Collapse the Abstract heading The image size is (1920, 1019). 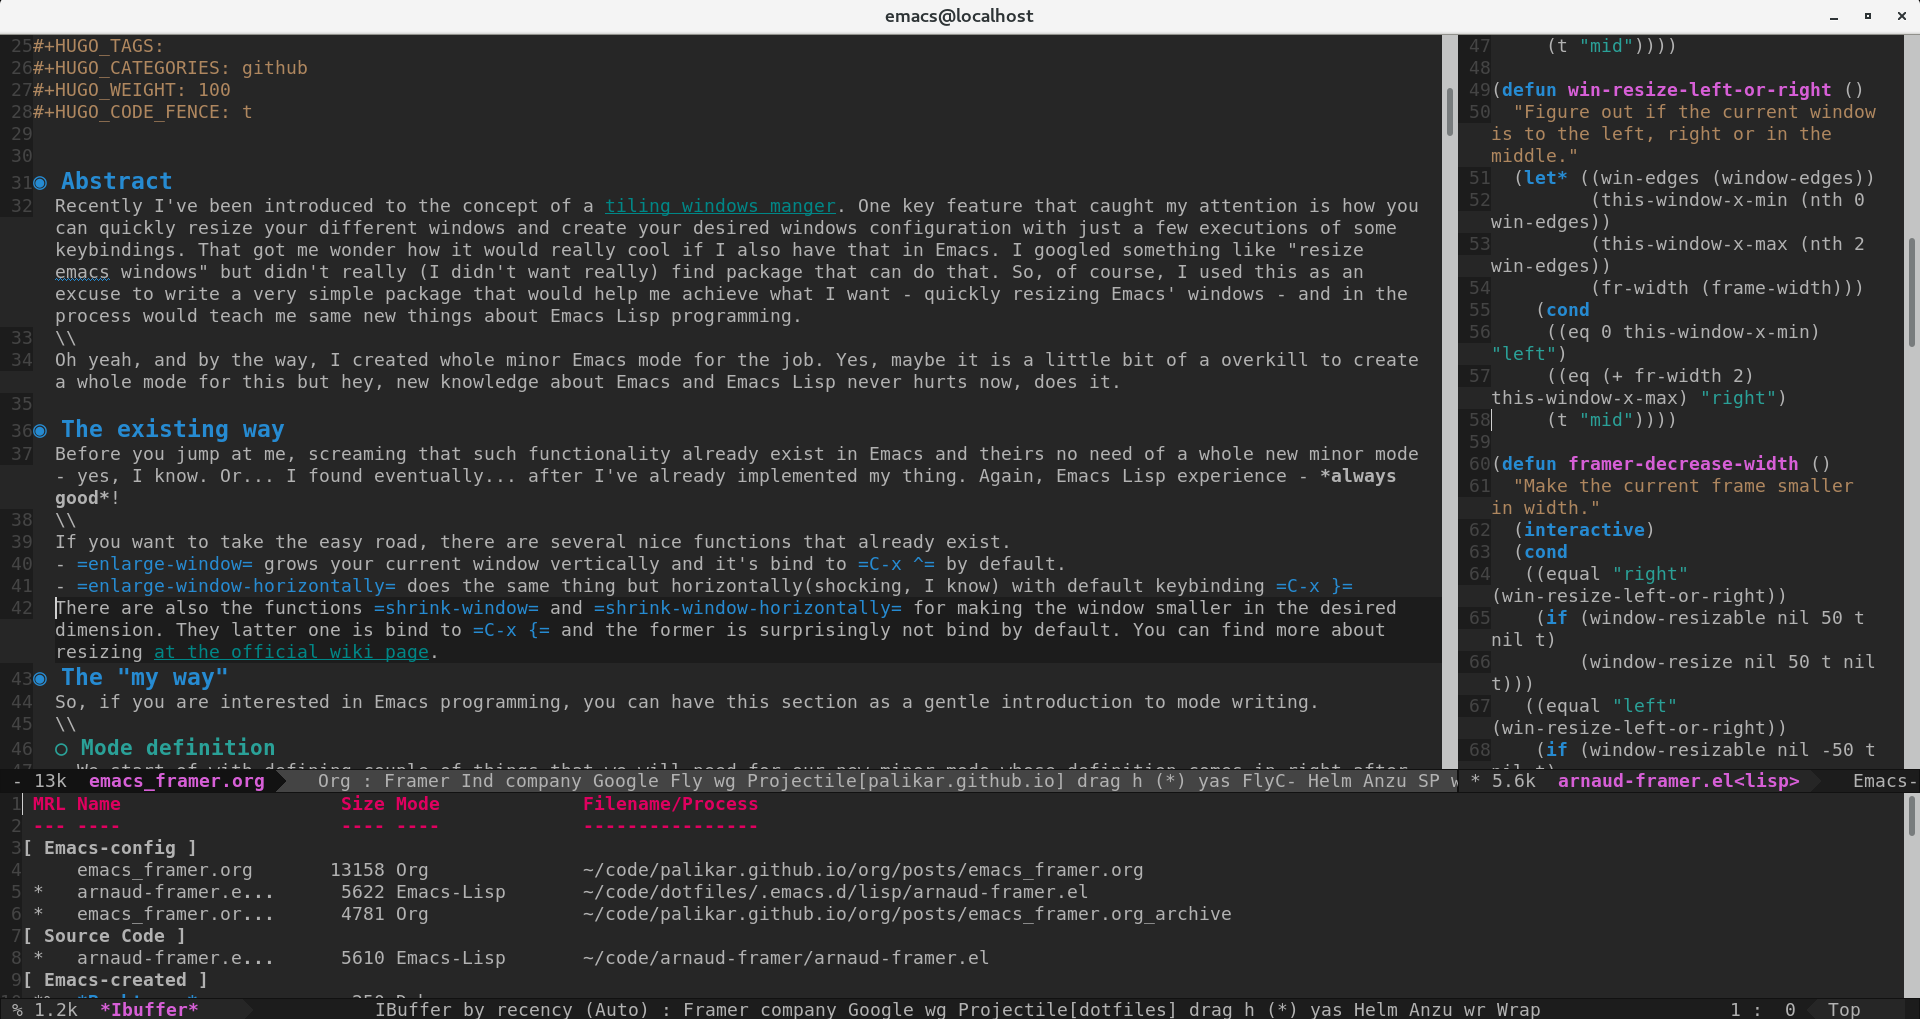(x=116, y=181)
